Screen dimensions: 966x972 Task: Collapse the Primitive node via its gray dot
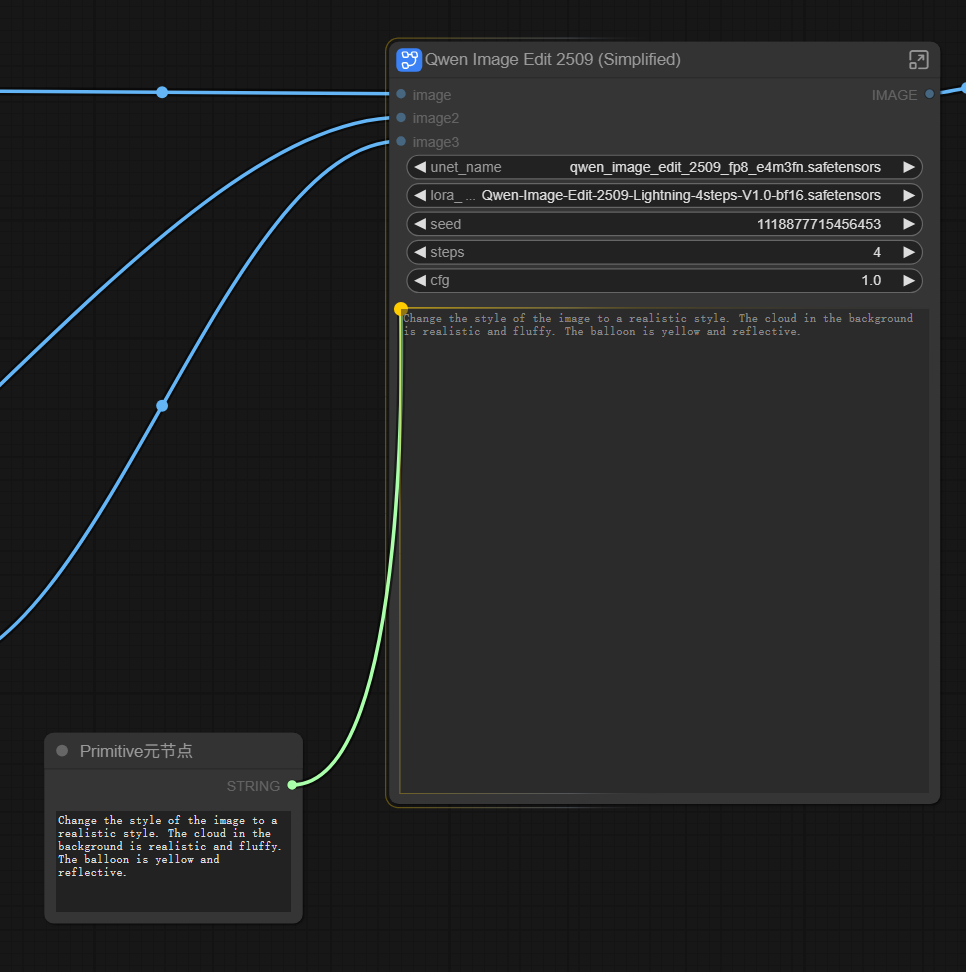(x=62, y=751)
